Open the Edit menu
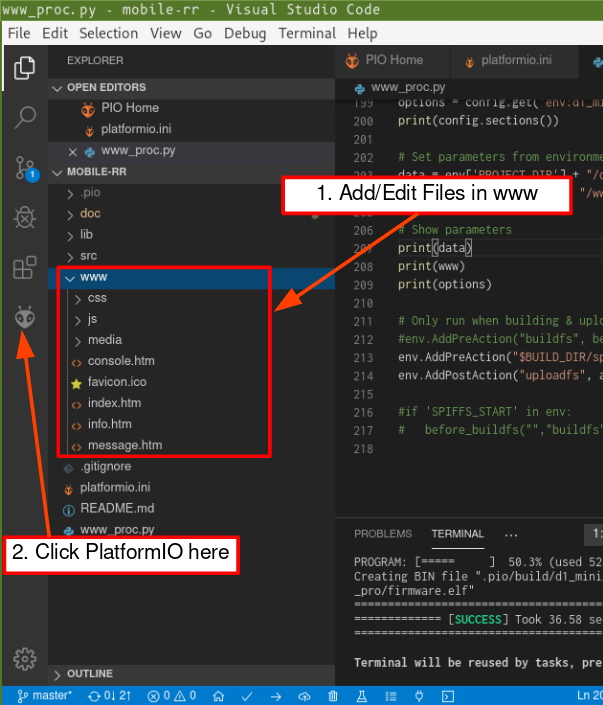Image resolution: width=603 pixels, height=705 pixels. coord(55,33)
